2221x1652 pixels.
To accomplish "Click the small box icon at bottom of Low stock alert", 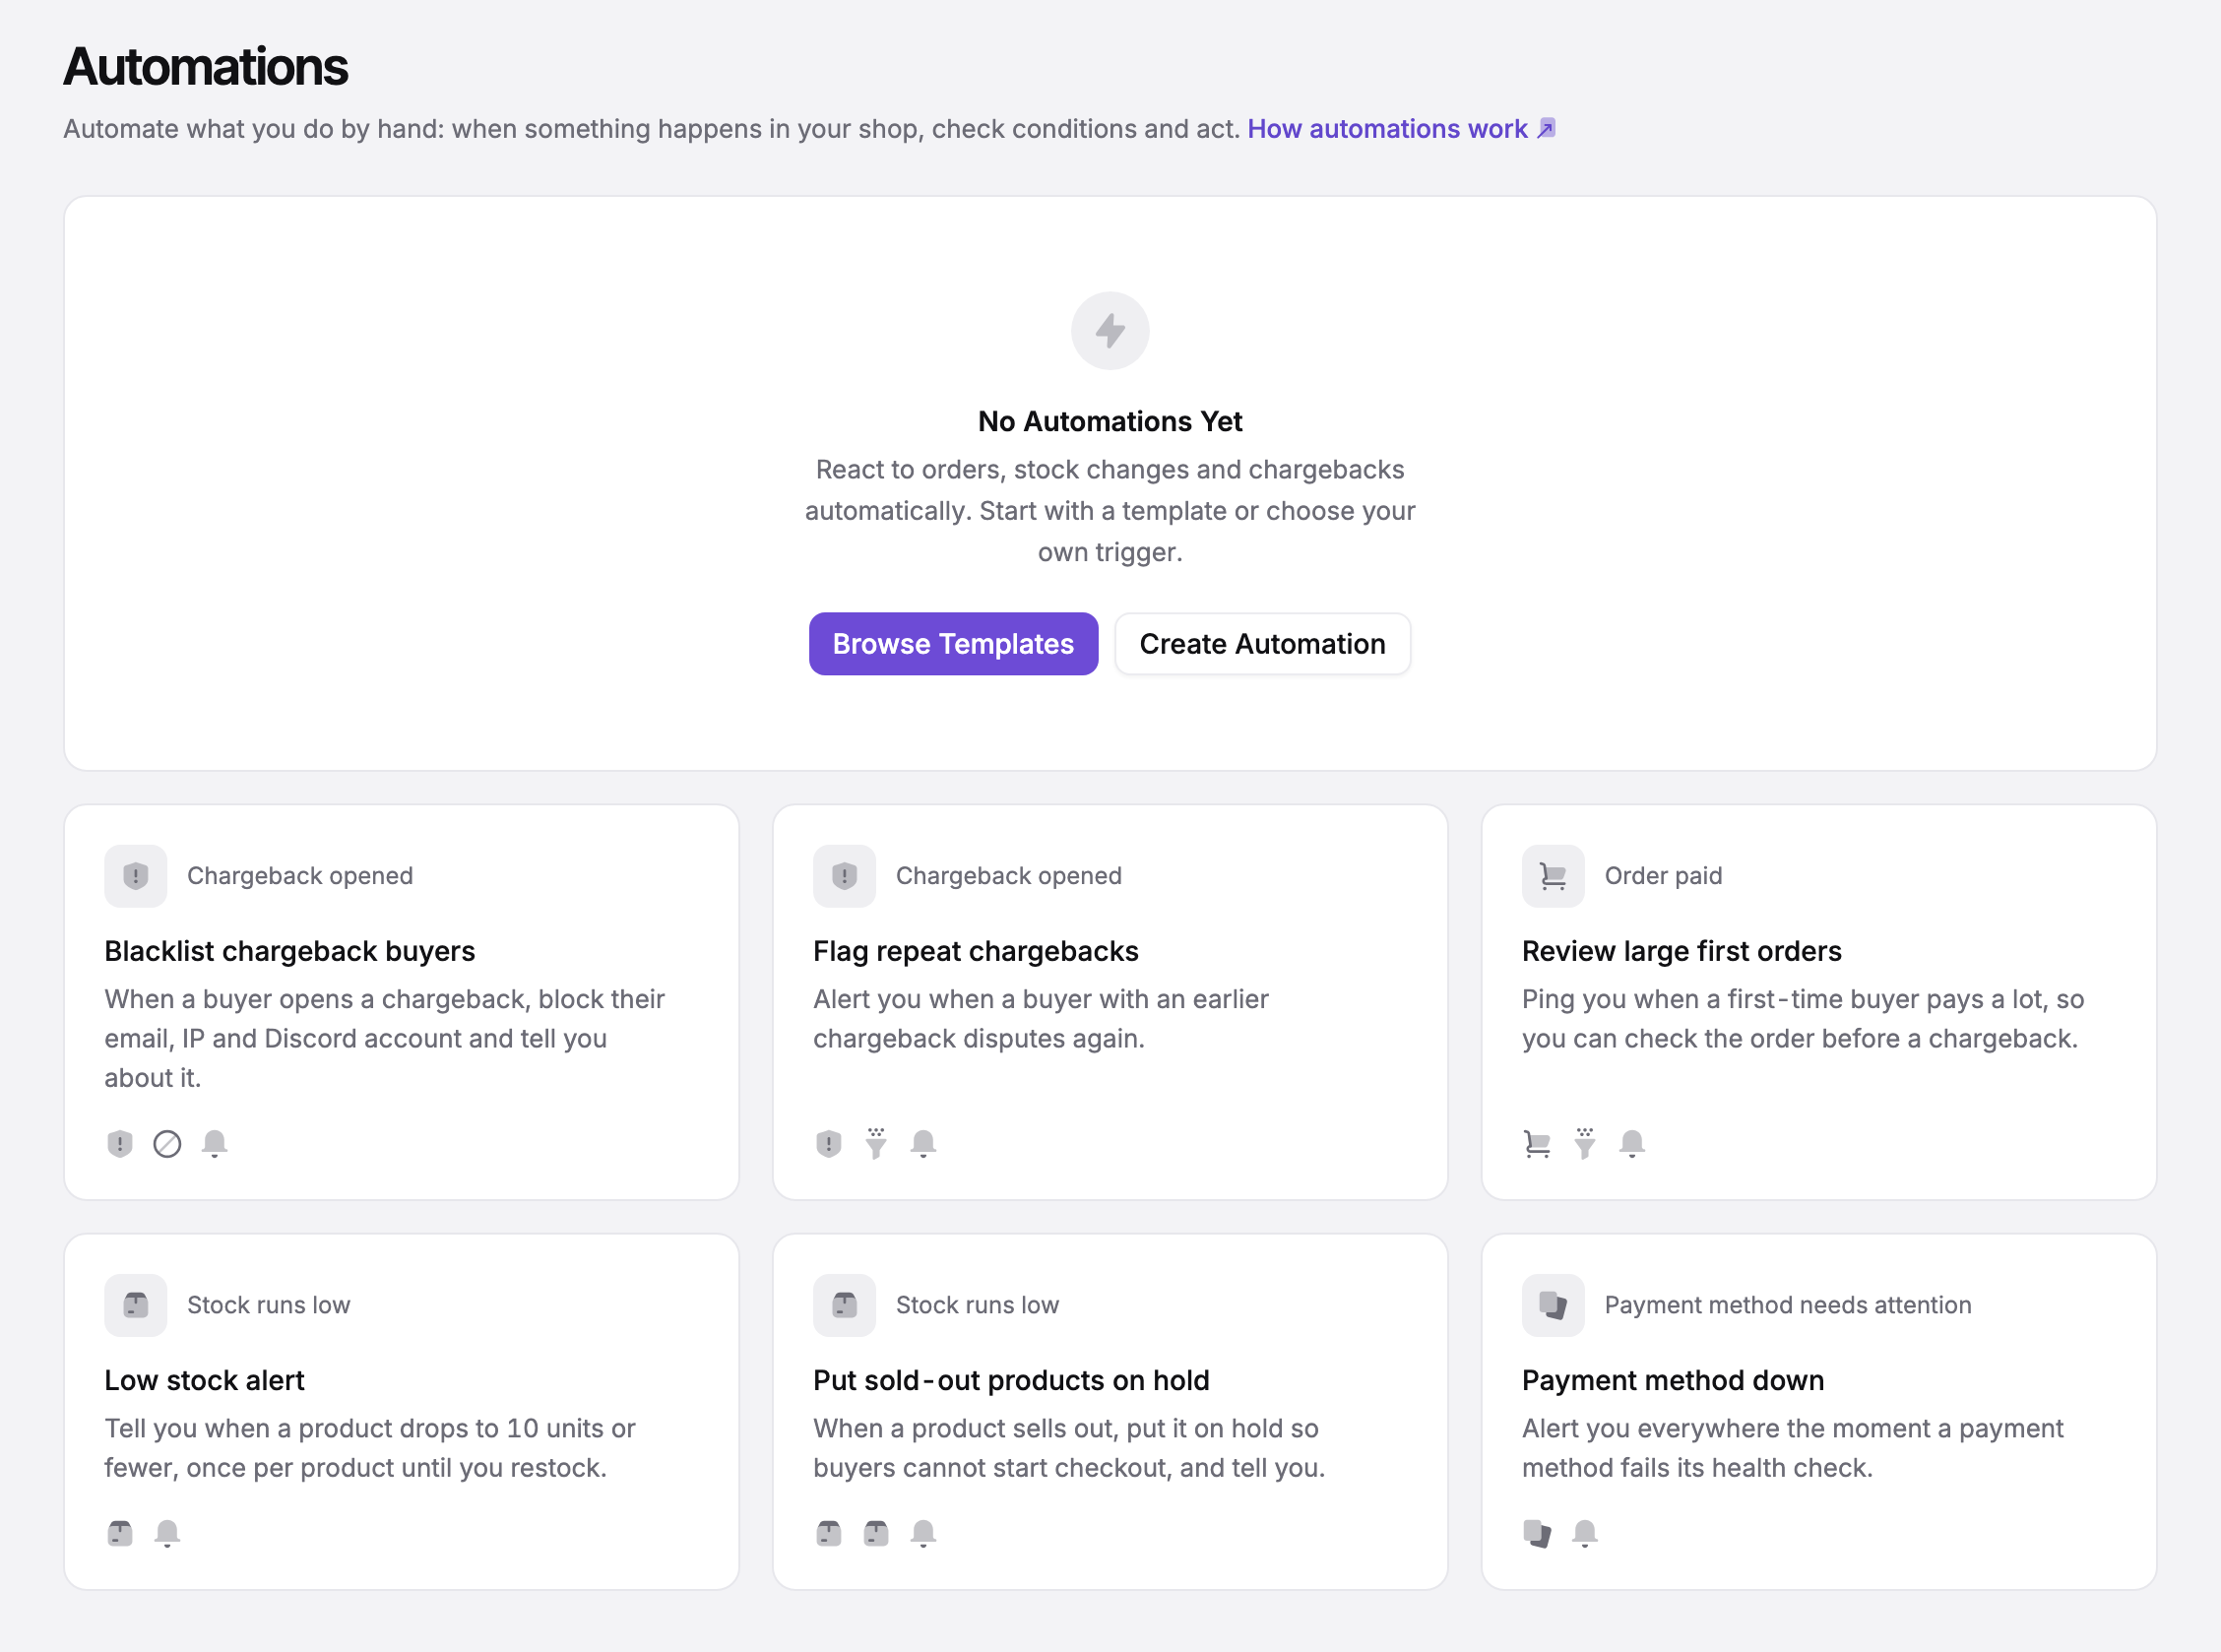I will pyautogui.click(x=120, y=1533).
